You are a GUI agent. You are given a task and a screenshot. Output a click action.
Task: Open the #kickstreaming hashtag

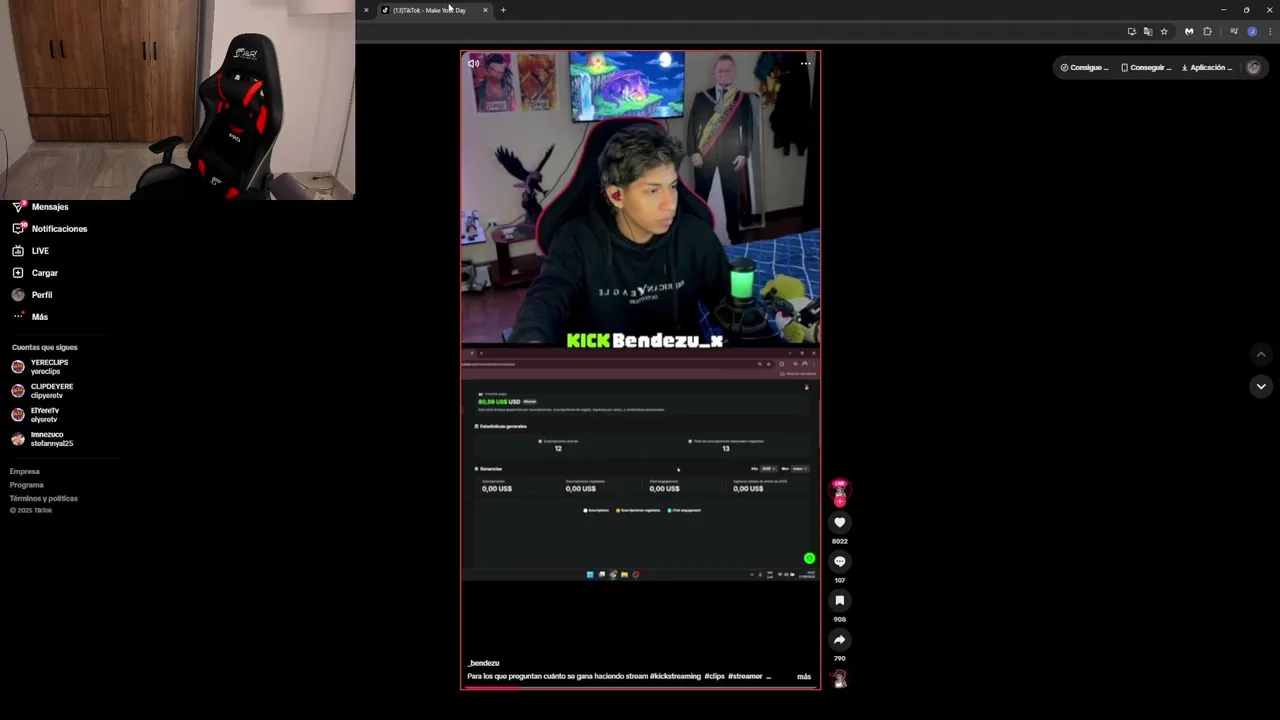[675, 677]
